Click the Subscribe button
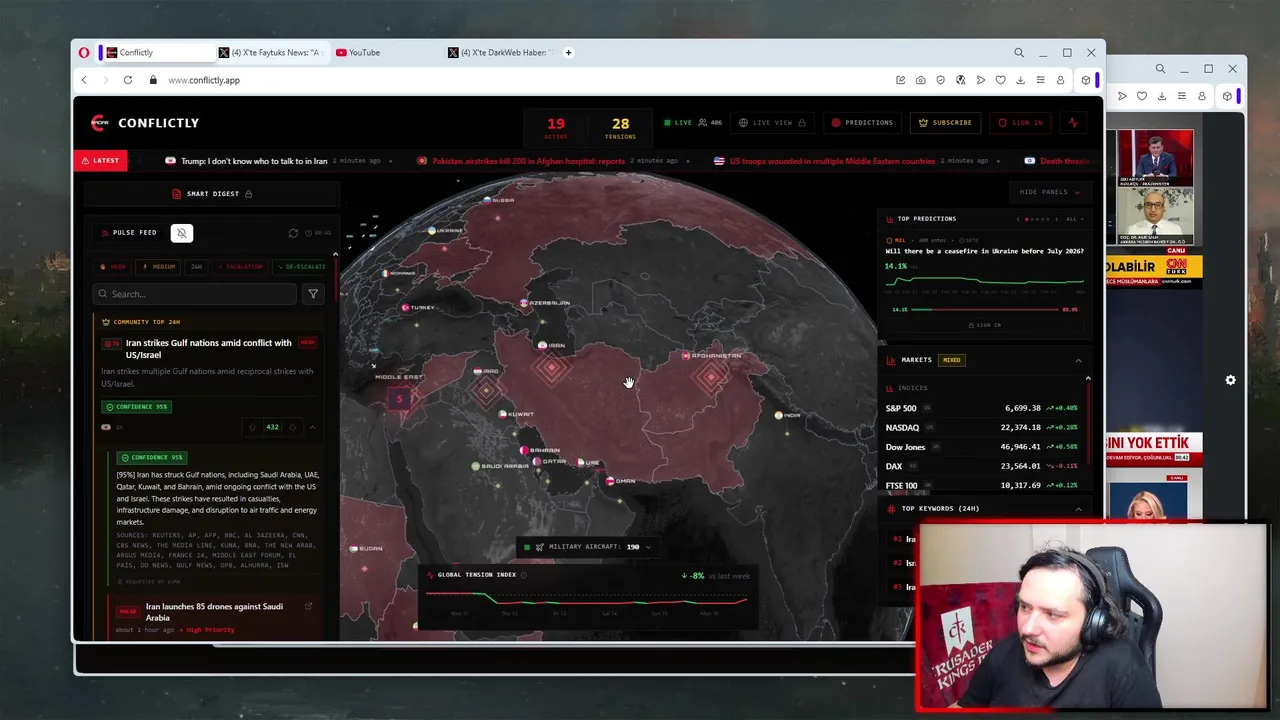The image size is (1280, 720). [945, 123]
